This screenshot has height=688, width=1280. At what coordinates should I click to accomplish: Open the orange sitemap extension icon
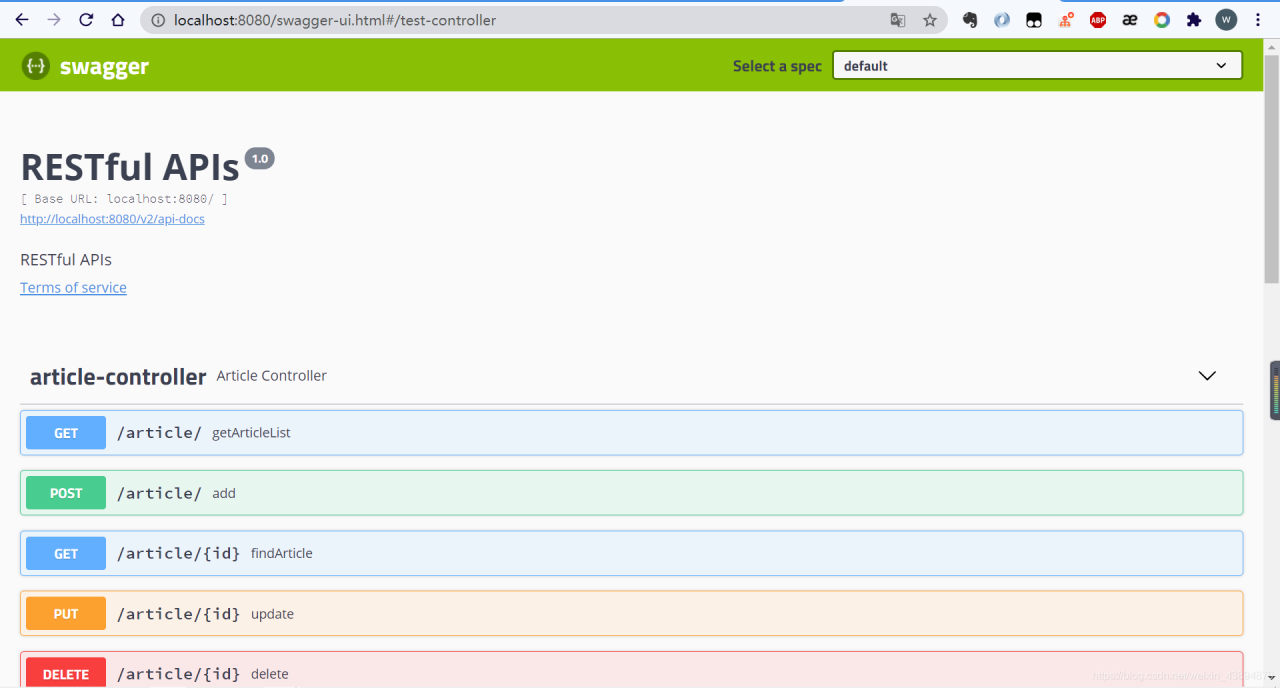tap(1066, 20)
